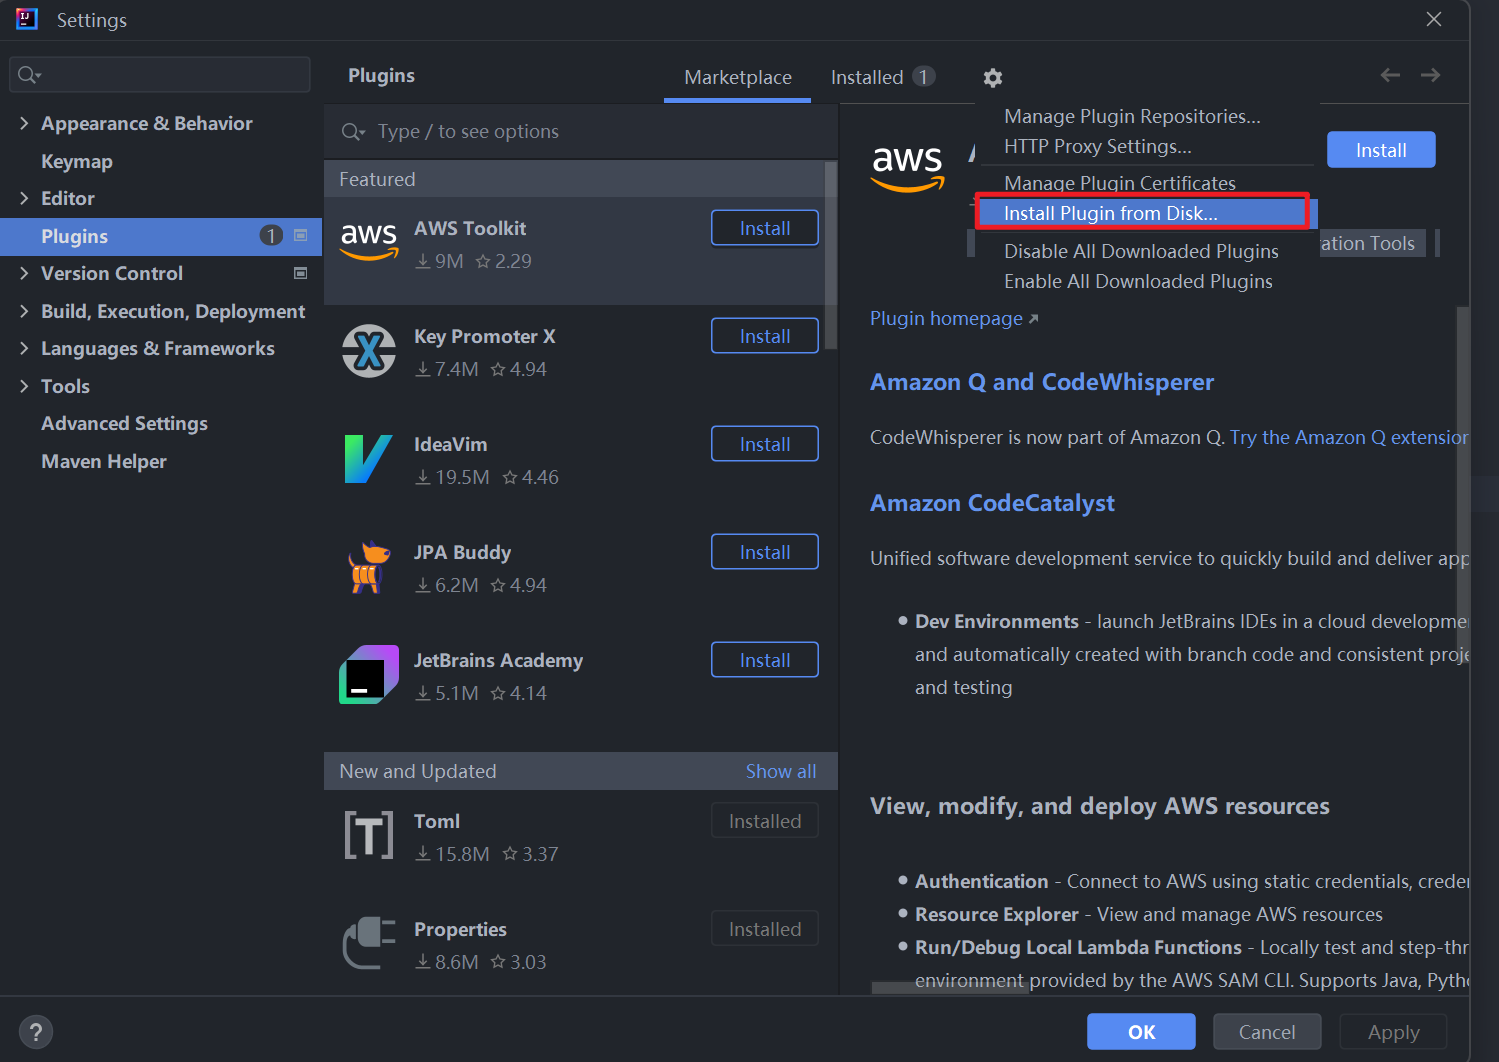Click the OK button
Viewport: 1499px width, 1062px height.
coord(1141,1032)
